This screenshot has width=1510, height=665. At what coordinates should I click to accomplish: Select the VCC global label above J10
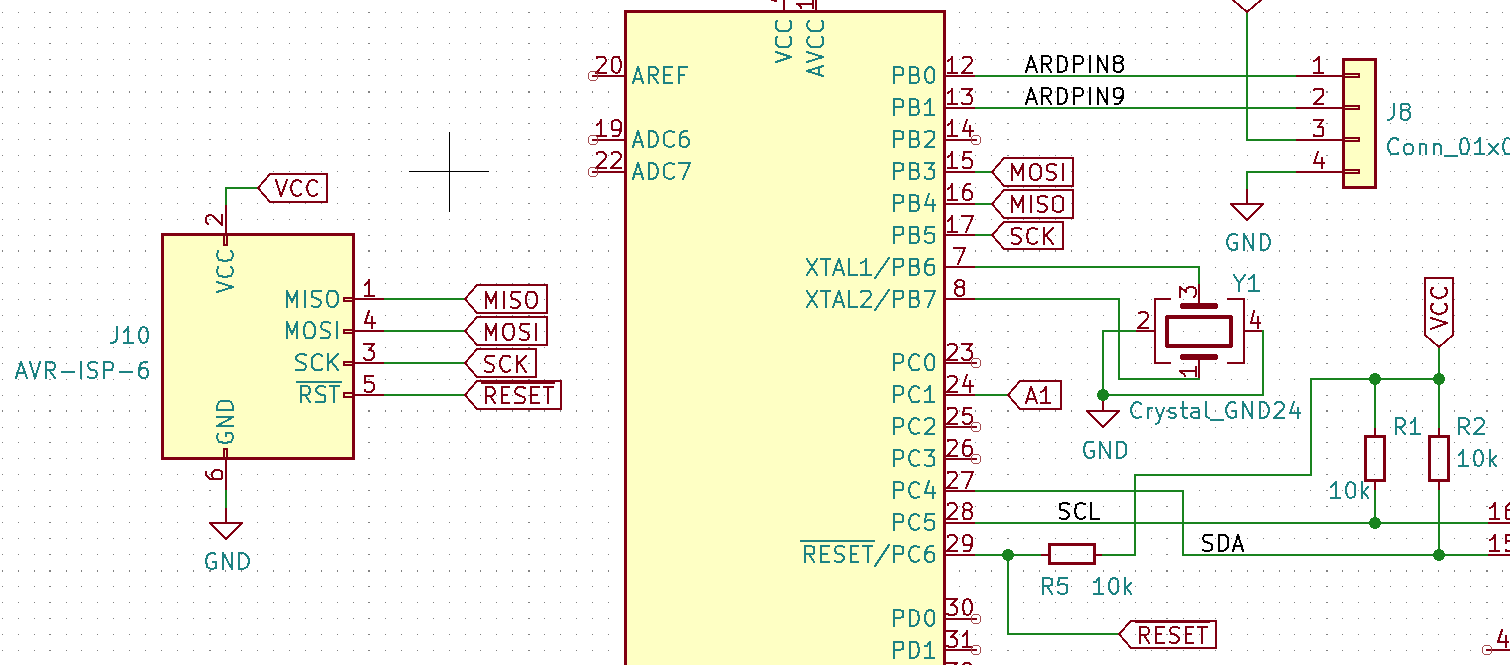click(293, 188)
